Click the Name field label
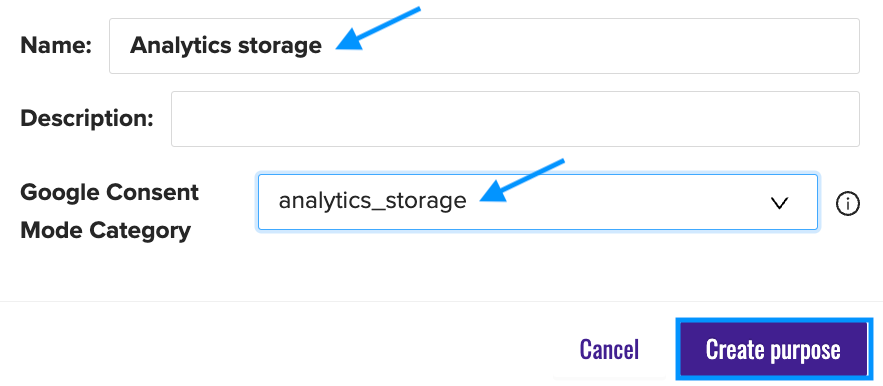The width and height of the screenshot is (883, 386). pyautogui.click(x=56, y=46)
